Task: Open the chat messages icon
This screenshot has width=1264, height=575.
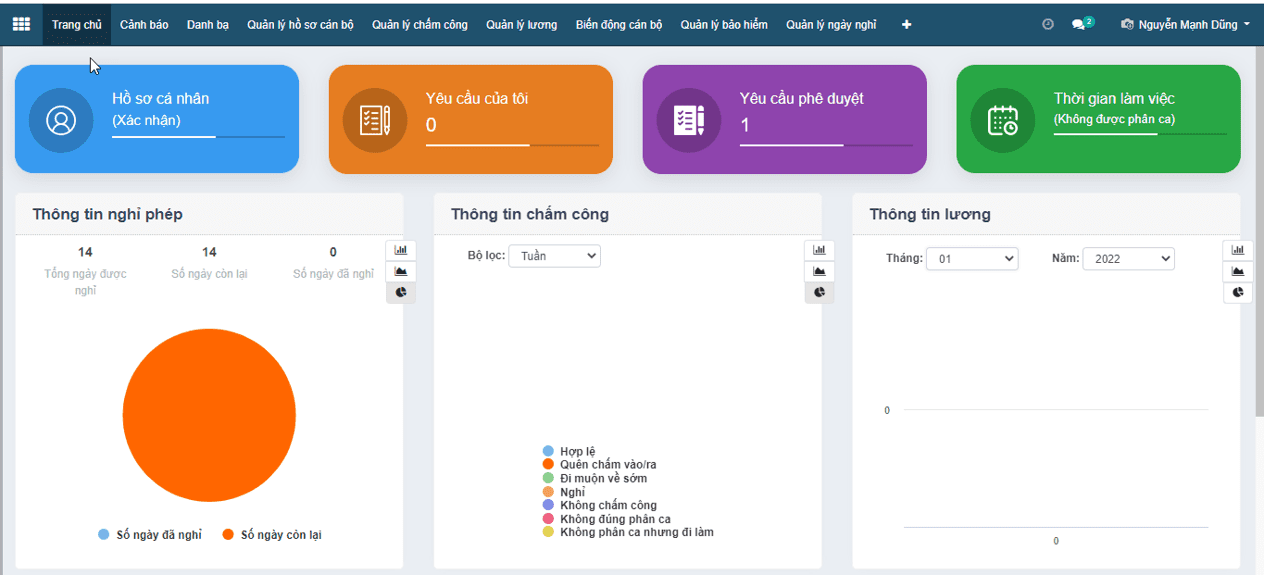Action: point(1079,24)
